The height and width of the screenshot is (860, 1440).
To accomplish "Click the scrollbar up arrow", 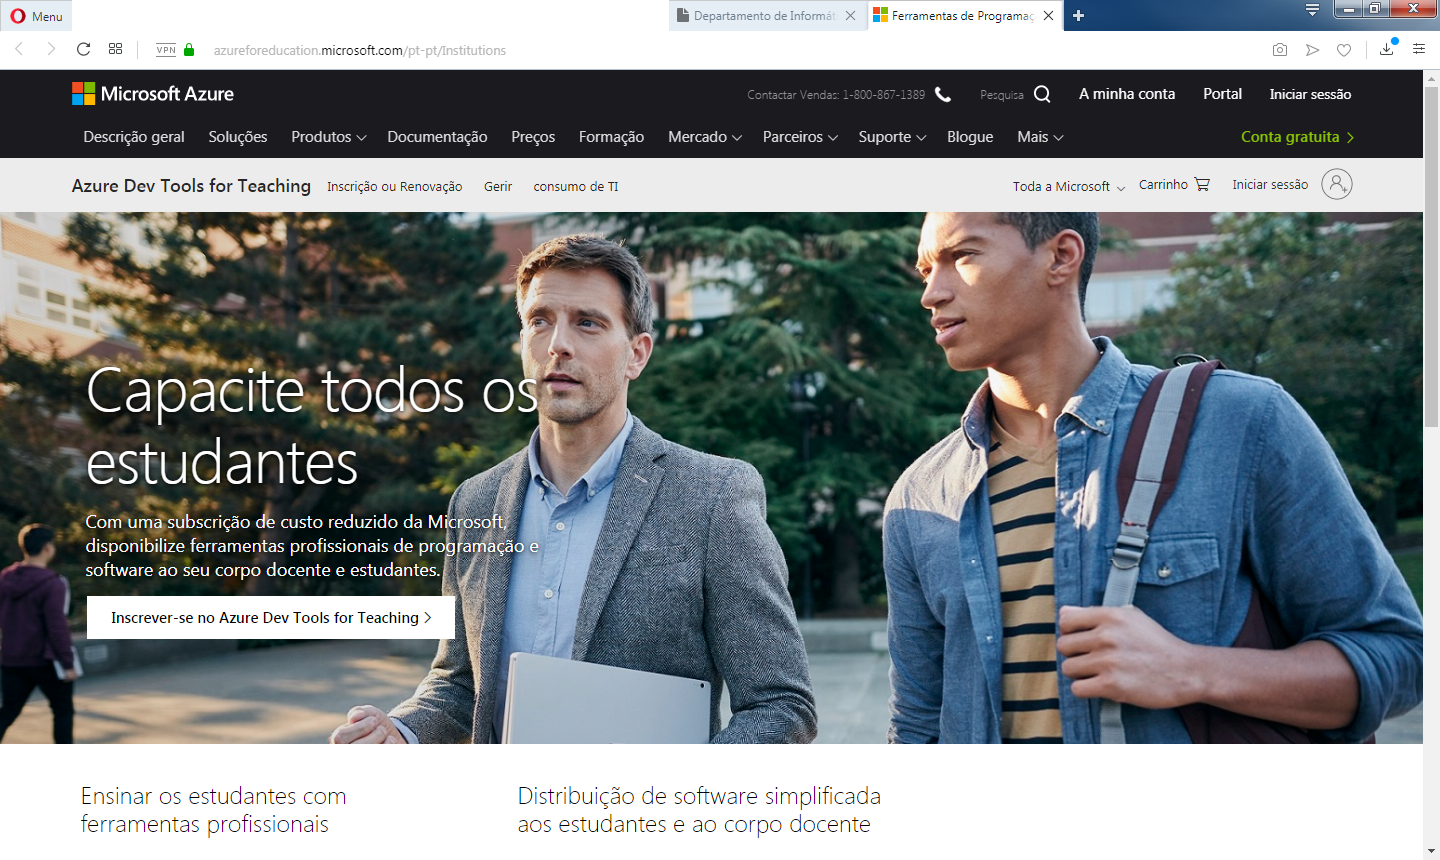I will [1431, 78].
